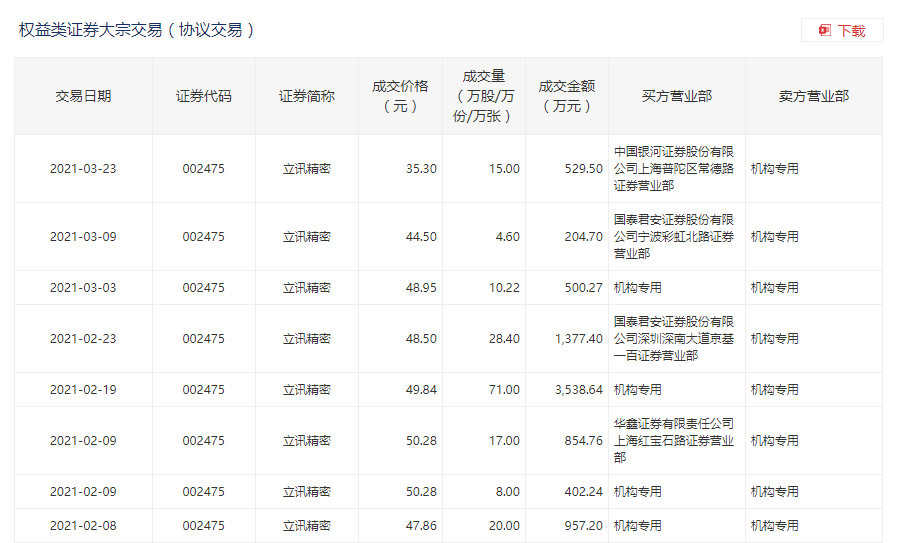Click the code 002475 in the 2021-02-08 row
Screen dimensions: 901x543
click(x=203, y=526)
